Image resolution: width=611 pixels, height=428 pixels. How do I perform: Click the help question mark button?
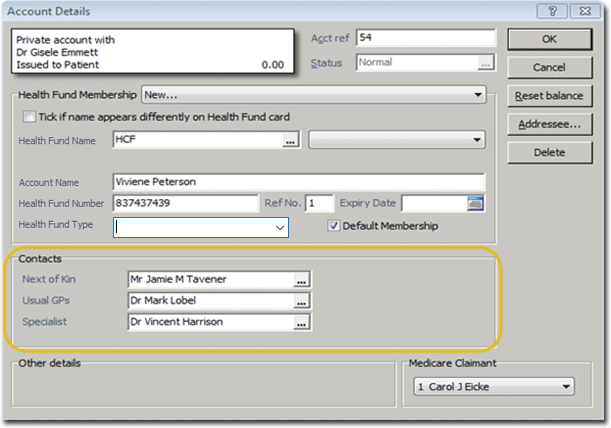[550, 11]
